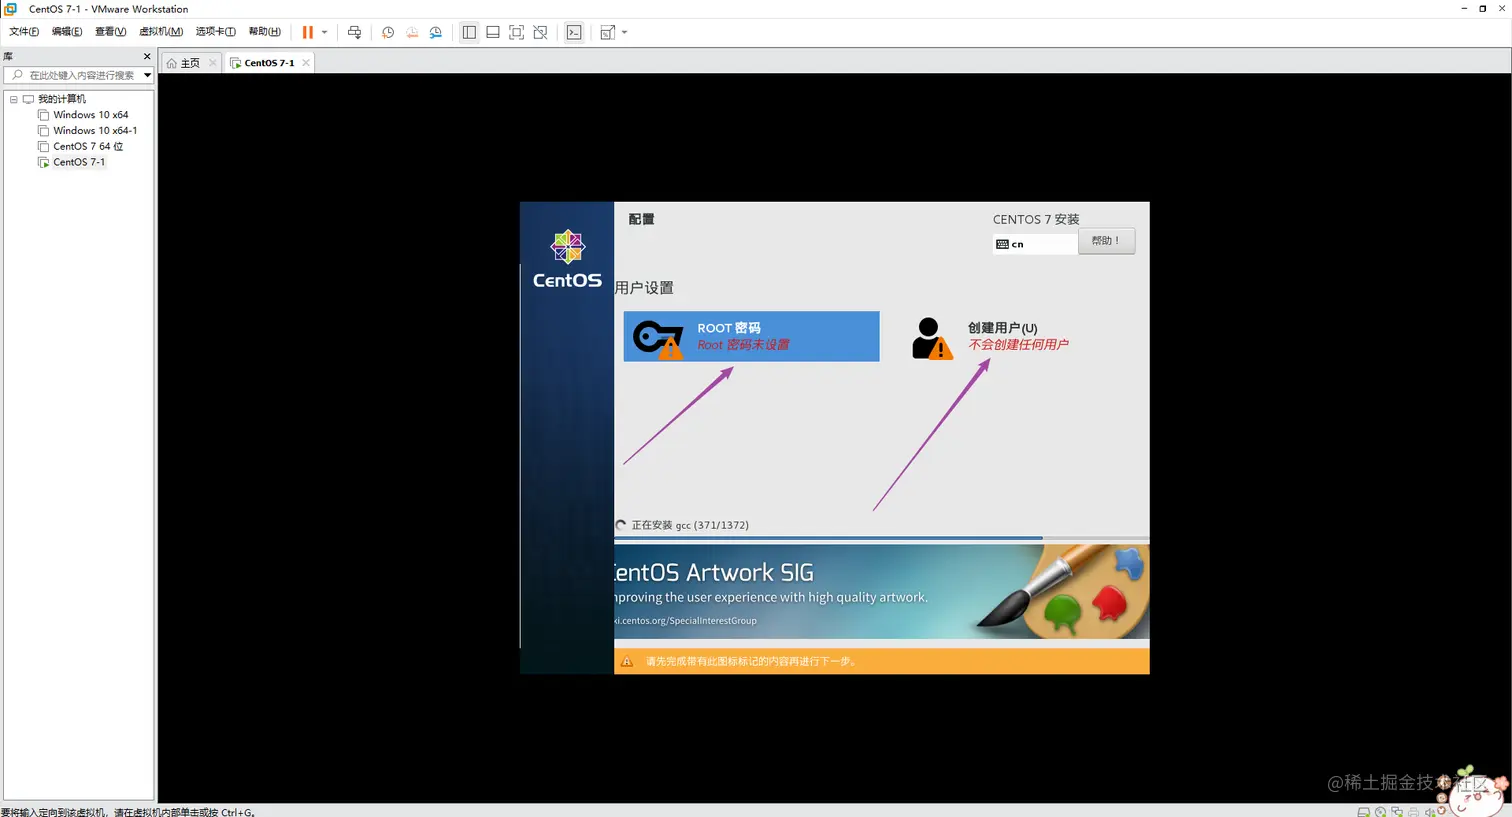
Task: Open the 文件(F) menu
Action: click(24, 32)
